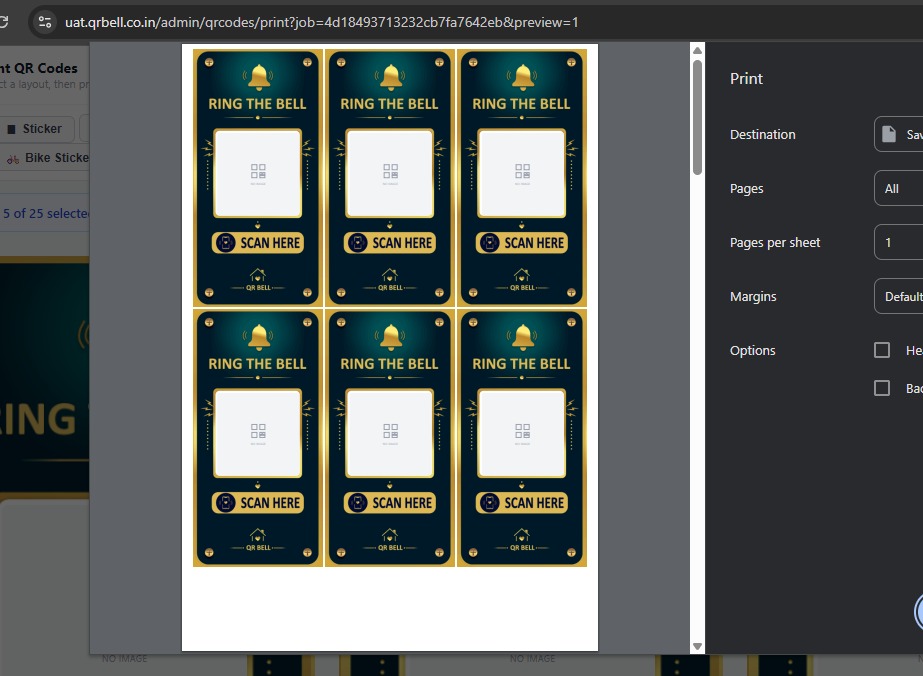Image resolution: width=923 pixels, height=676 pixels.
Task: Click the bike icon beside Bike Sticker
Action: [13, 158]
